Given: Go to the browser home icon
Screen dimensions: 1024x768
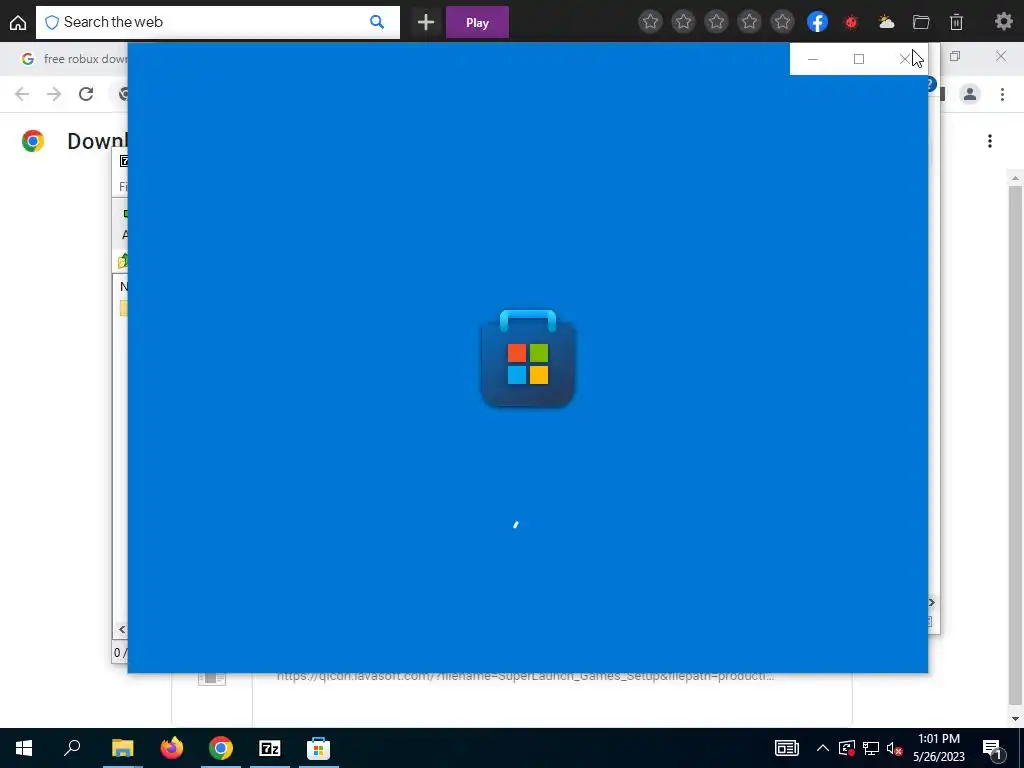Looking at the screenshot, I should pos(18,22).
